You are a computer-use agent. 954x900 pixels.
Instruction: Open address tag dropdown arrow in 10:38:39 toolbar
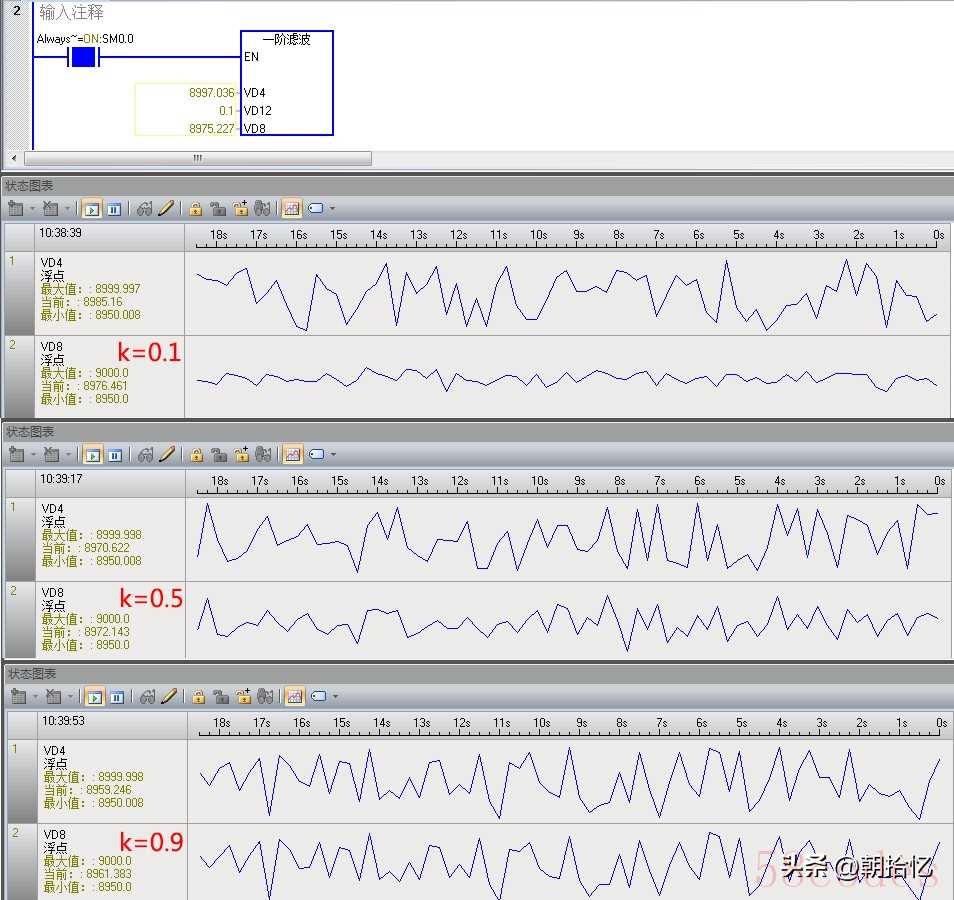click(x=332, y=209)
